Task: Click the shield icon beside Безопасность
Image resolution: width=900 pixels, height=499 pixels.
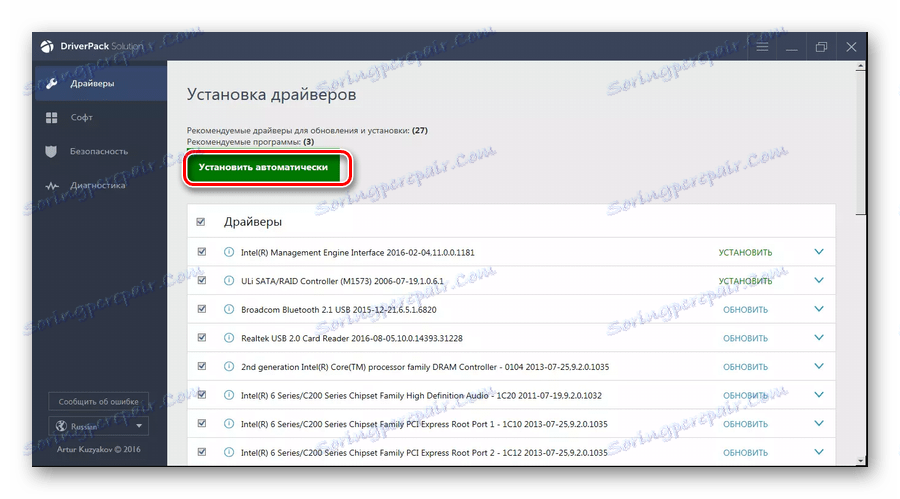Action: 51,152
